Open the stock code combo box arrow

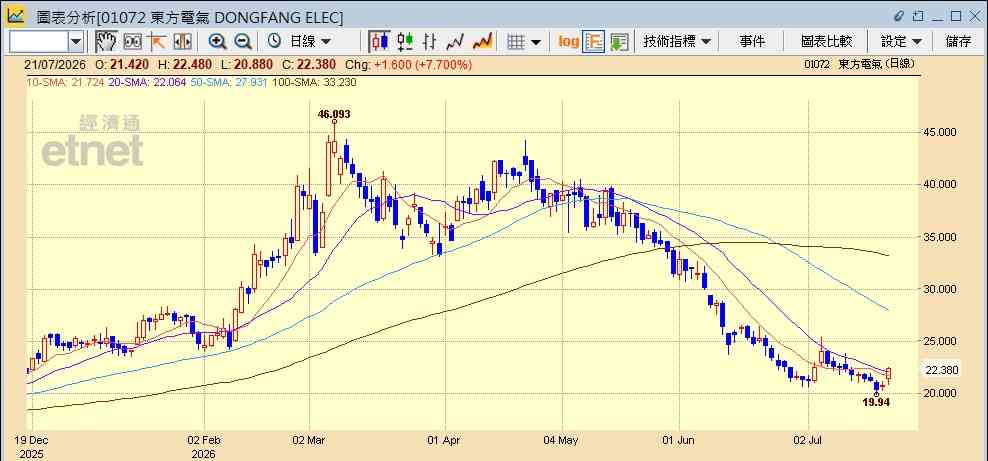pos(76,42)
